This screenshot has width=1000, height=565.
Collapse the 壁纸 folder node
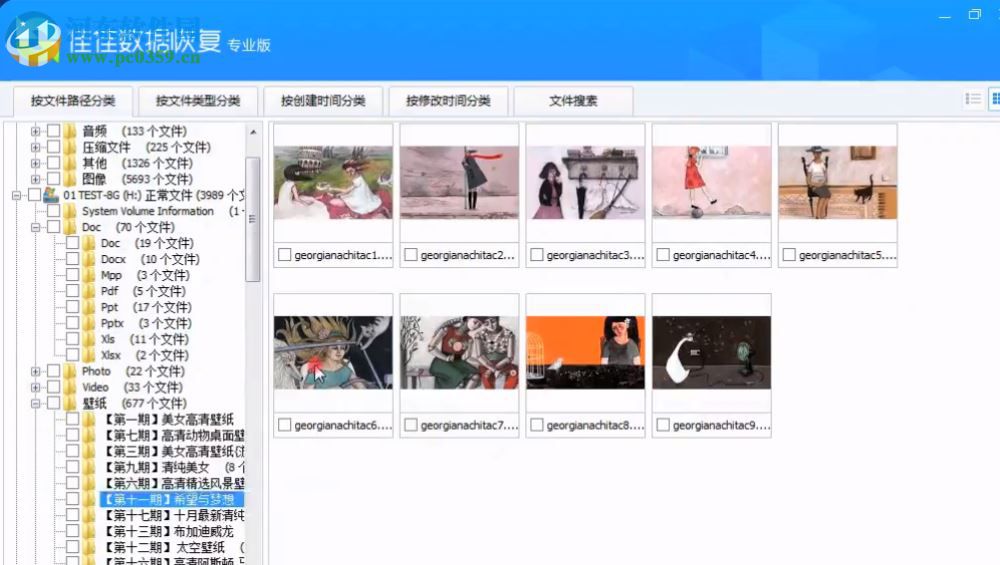click(x=36, y=403)
